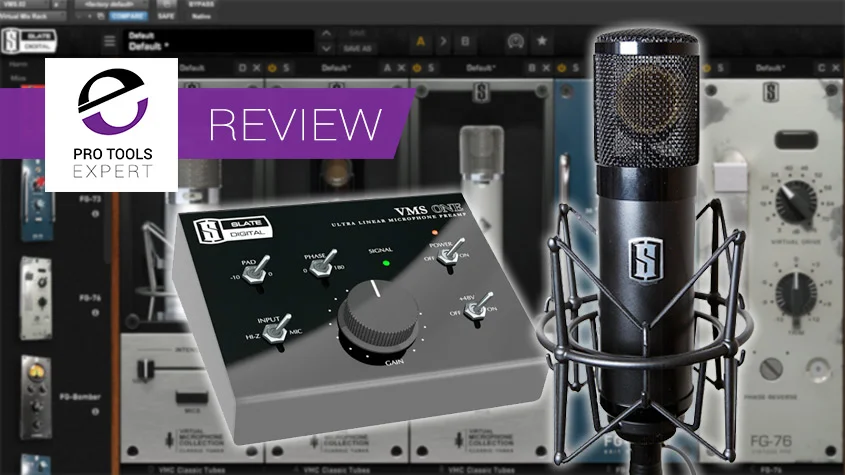The image size is (845, 475).
Task: Open Default preset name of slot B module
Action: (x=480, y=68)
